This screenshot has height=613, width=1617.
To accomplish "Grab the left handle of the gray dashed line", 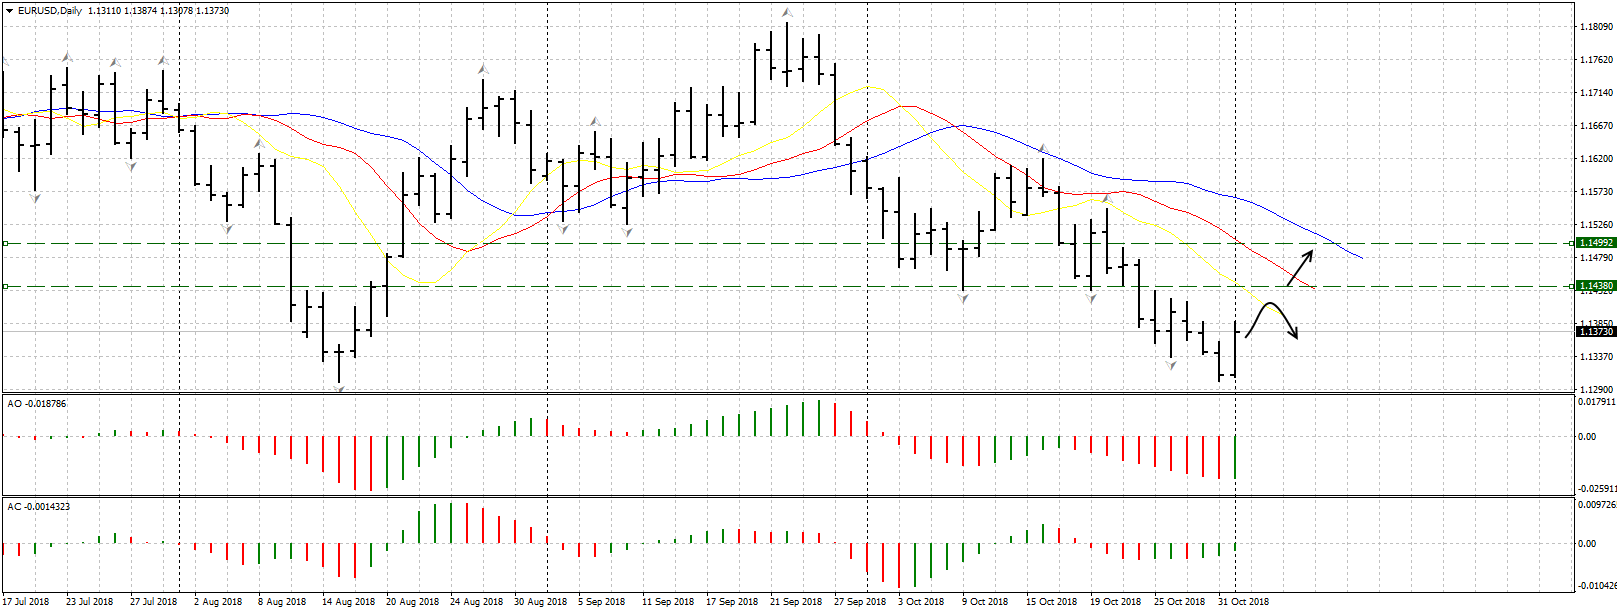I will coord(5,243).
